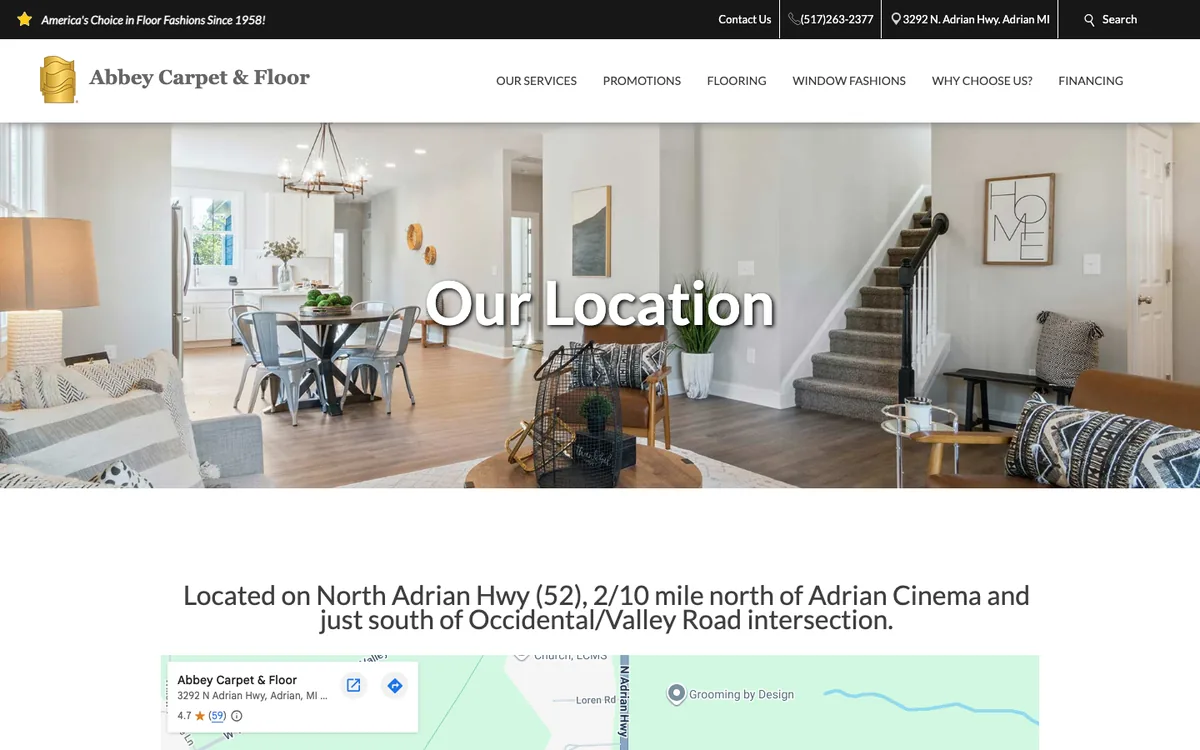
Task: Click the living room hero banner image
Action: (x=600, y=305)
